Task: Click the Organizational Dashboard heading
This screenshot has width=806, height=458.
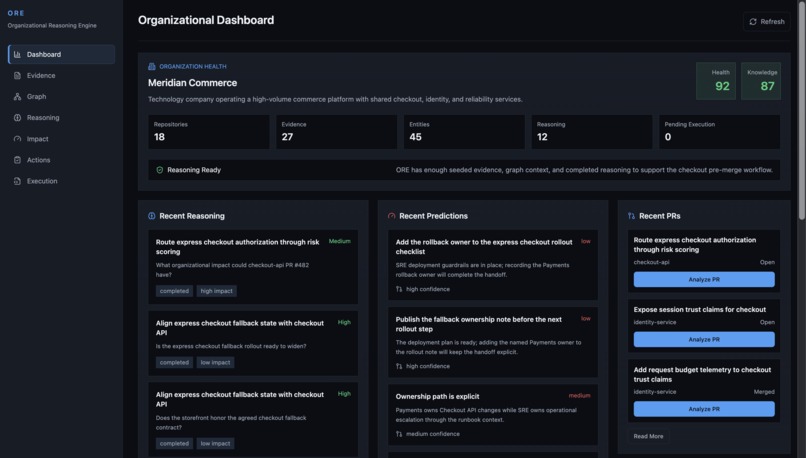Action: pyautogui.click(x=206, y=20)
